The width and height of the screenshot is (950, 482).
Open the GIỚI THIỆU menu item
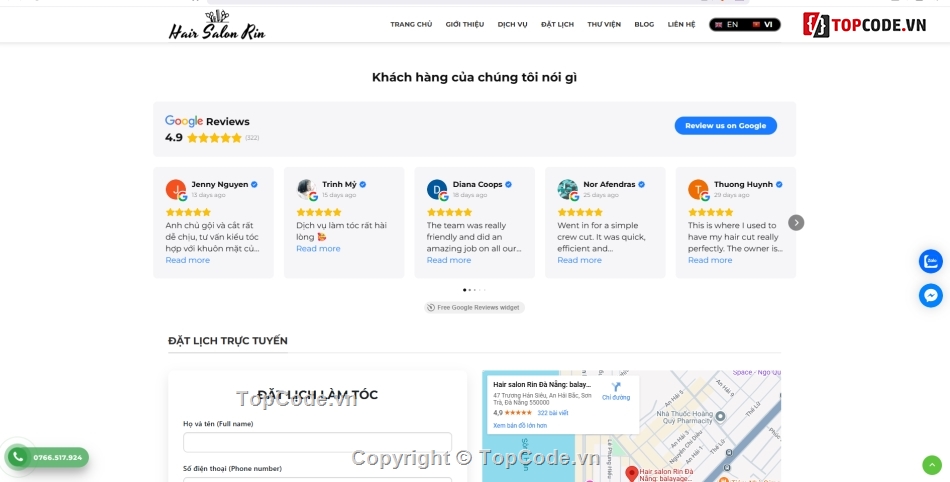click(x=465, y=25)
